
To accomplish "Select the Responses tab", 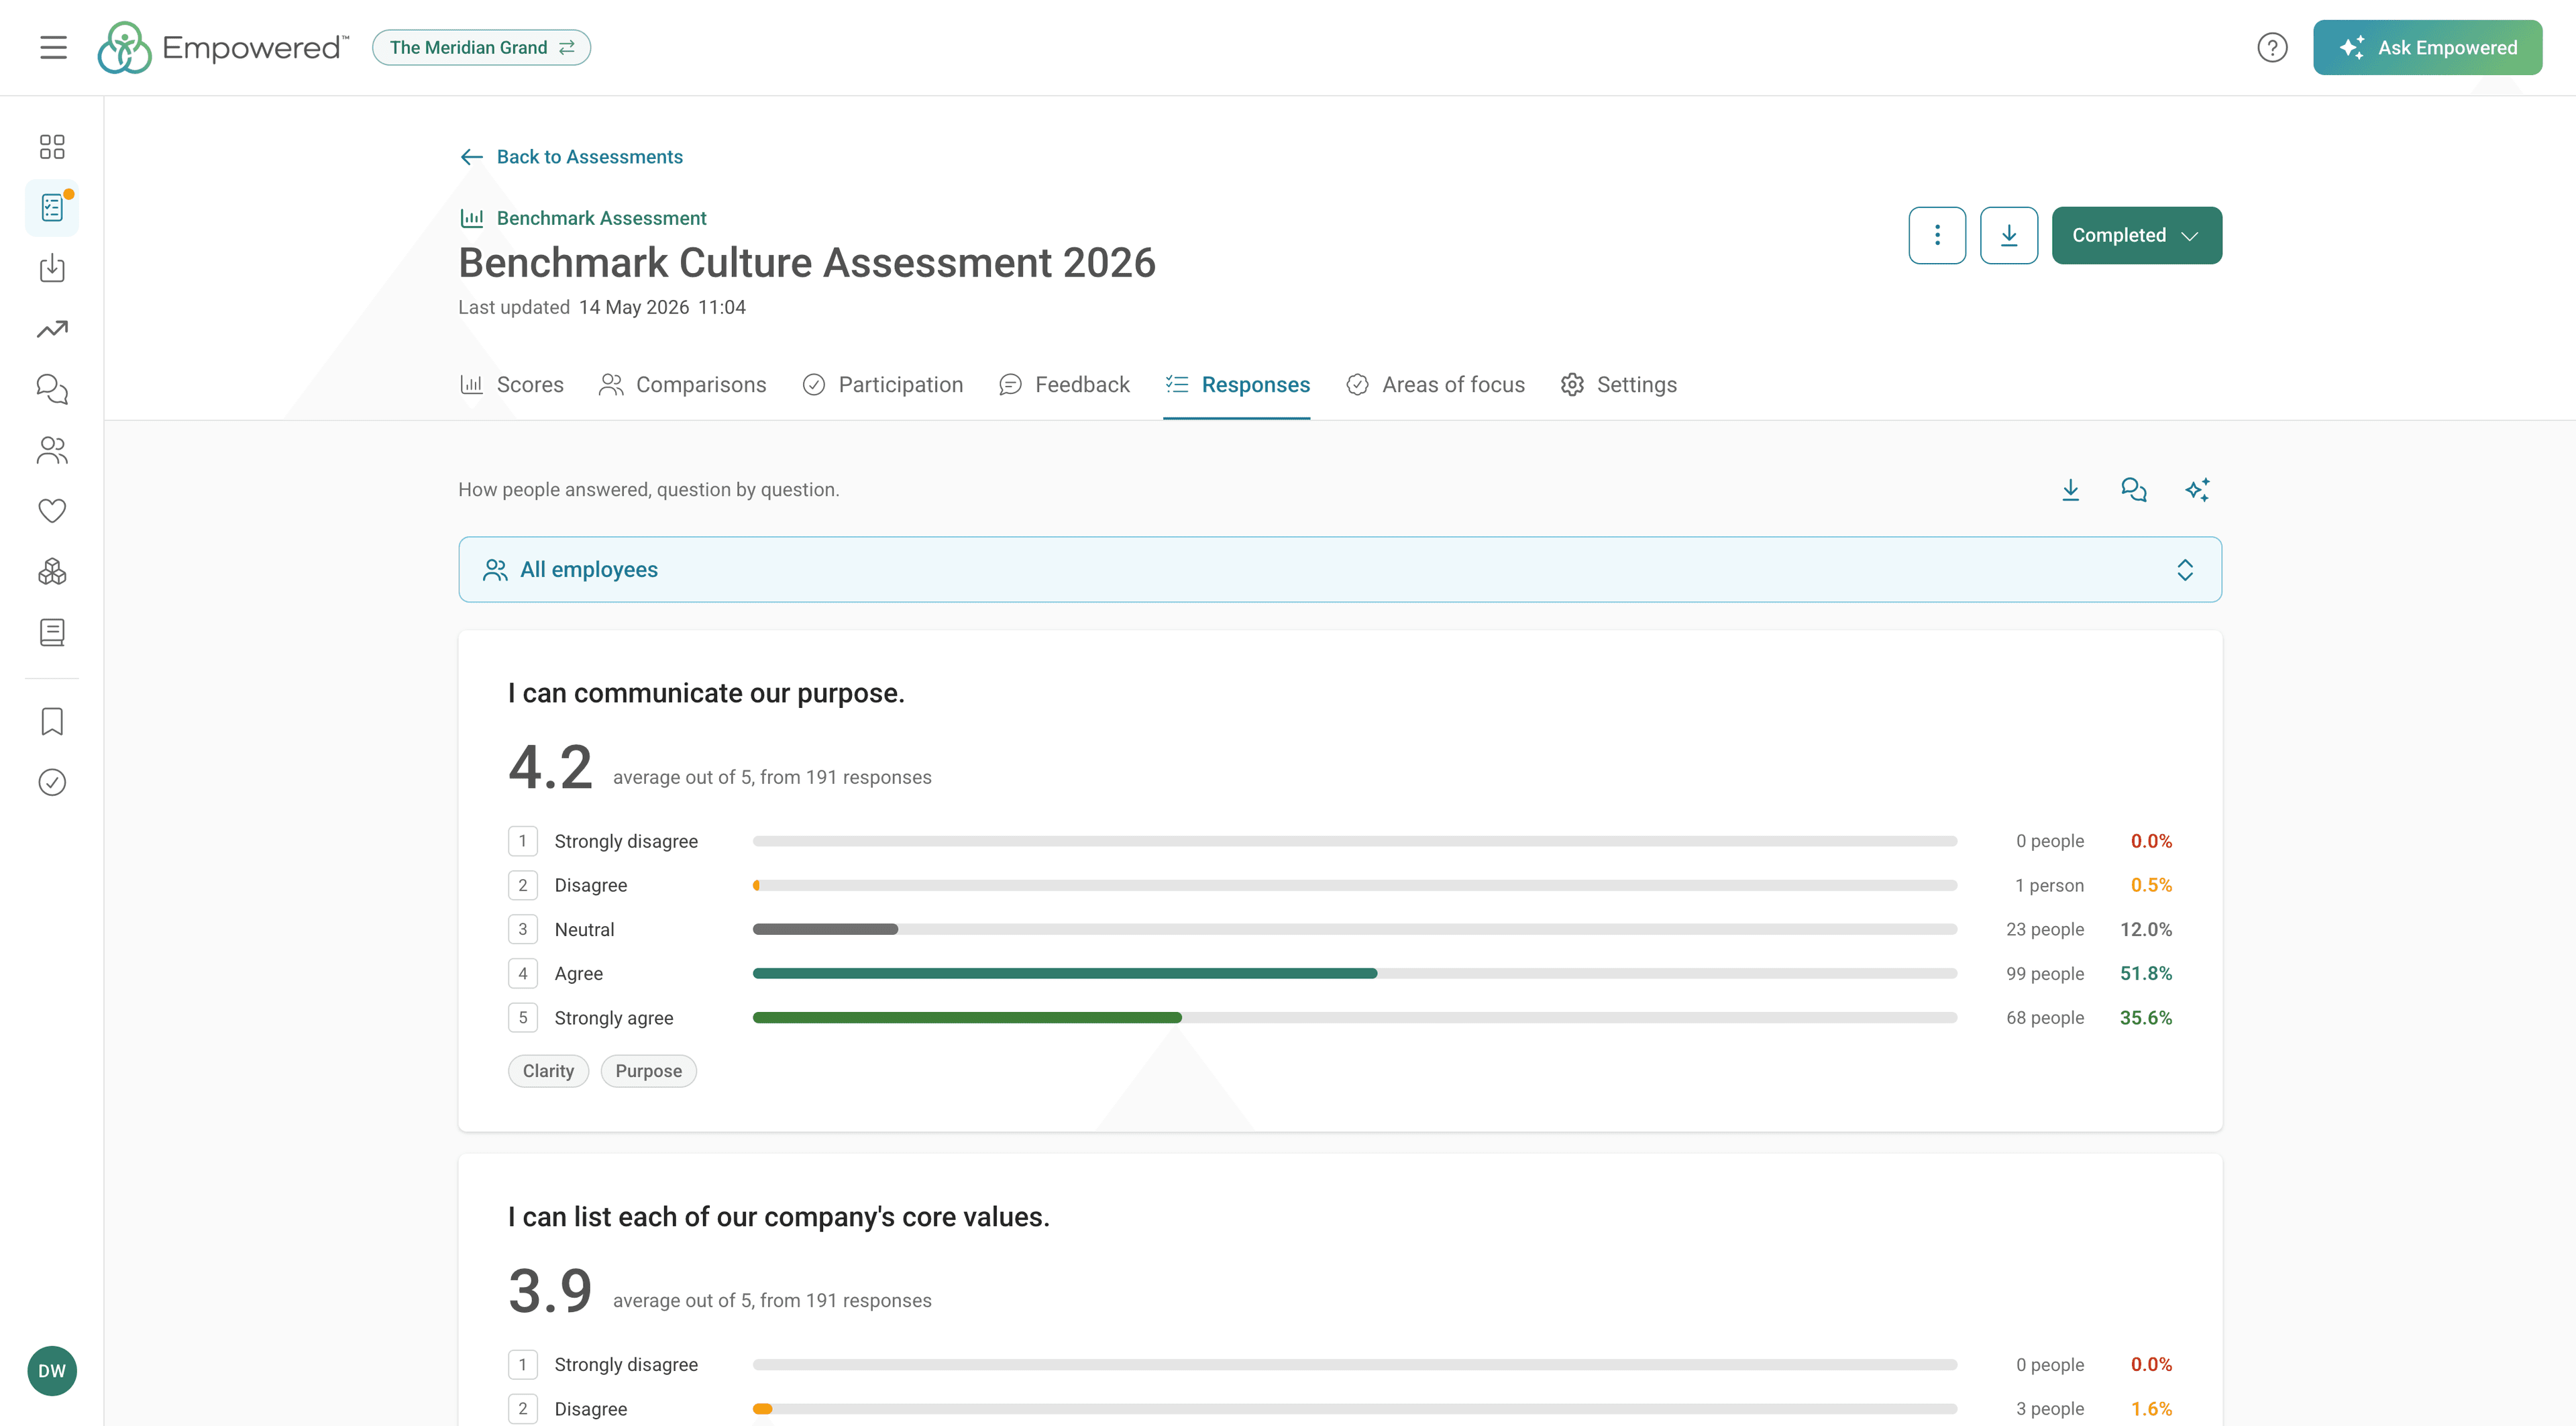I will coord(1237,385).
